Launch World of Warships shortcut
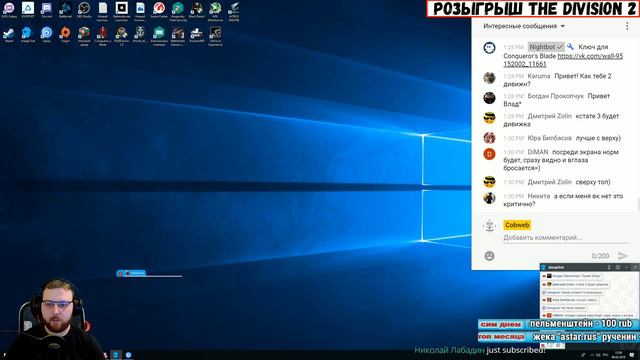 [x=140, y=34]
